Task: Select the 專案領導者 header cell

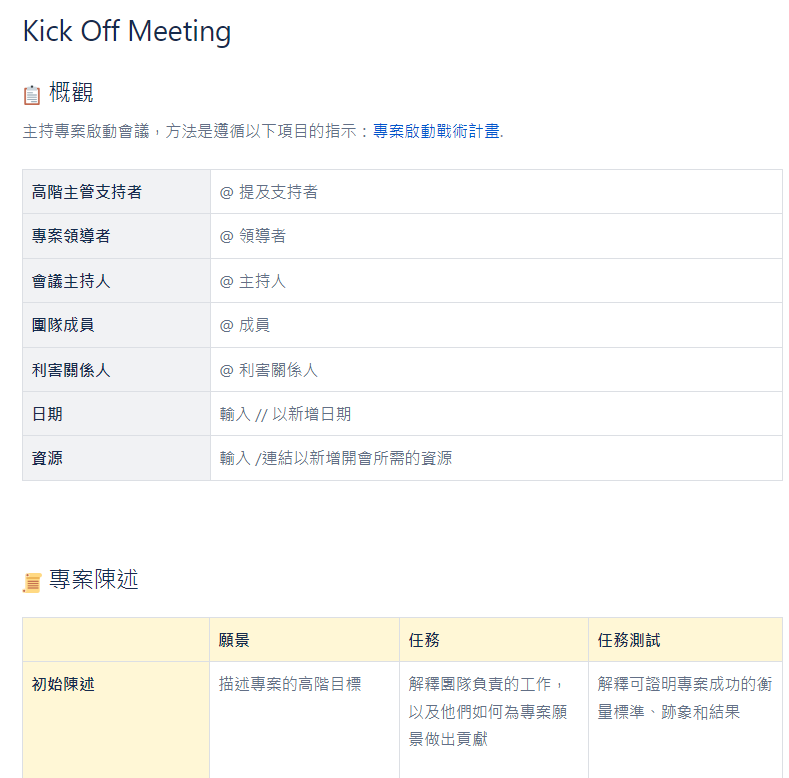Action: 71,236
